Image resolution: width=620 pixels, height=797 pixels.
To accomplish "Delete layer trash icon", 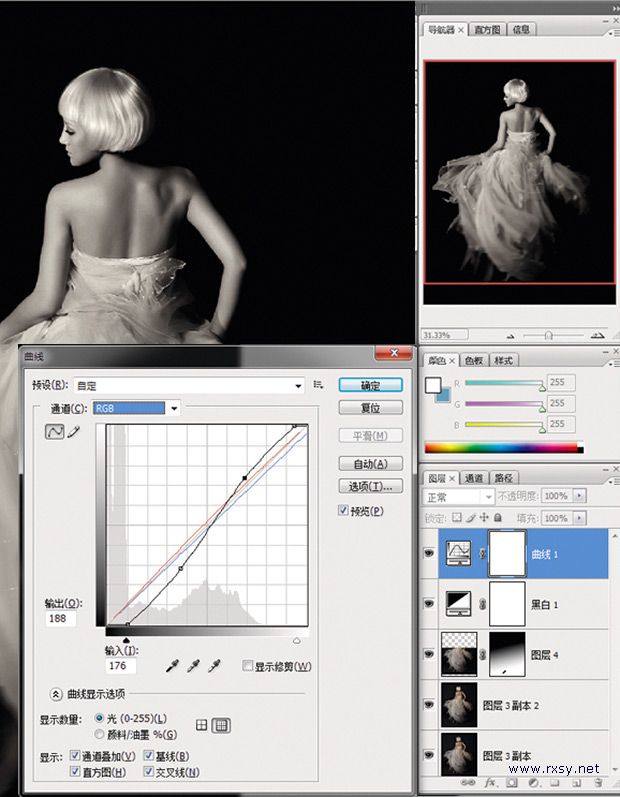I will point(598,783).
